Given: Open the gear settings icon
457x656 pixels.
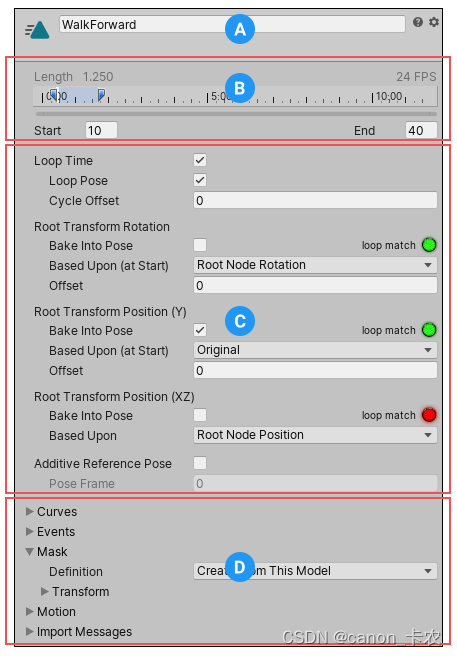Looking at the screenshot, I should click(x=434, y=22).
